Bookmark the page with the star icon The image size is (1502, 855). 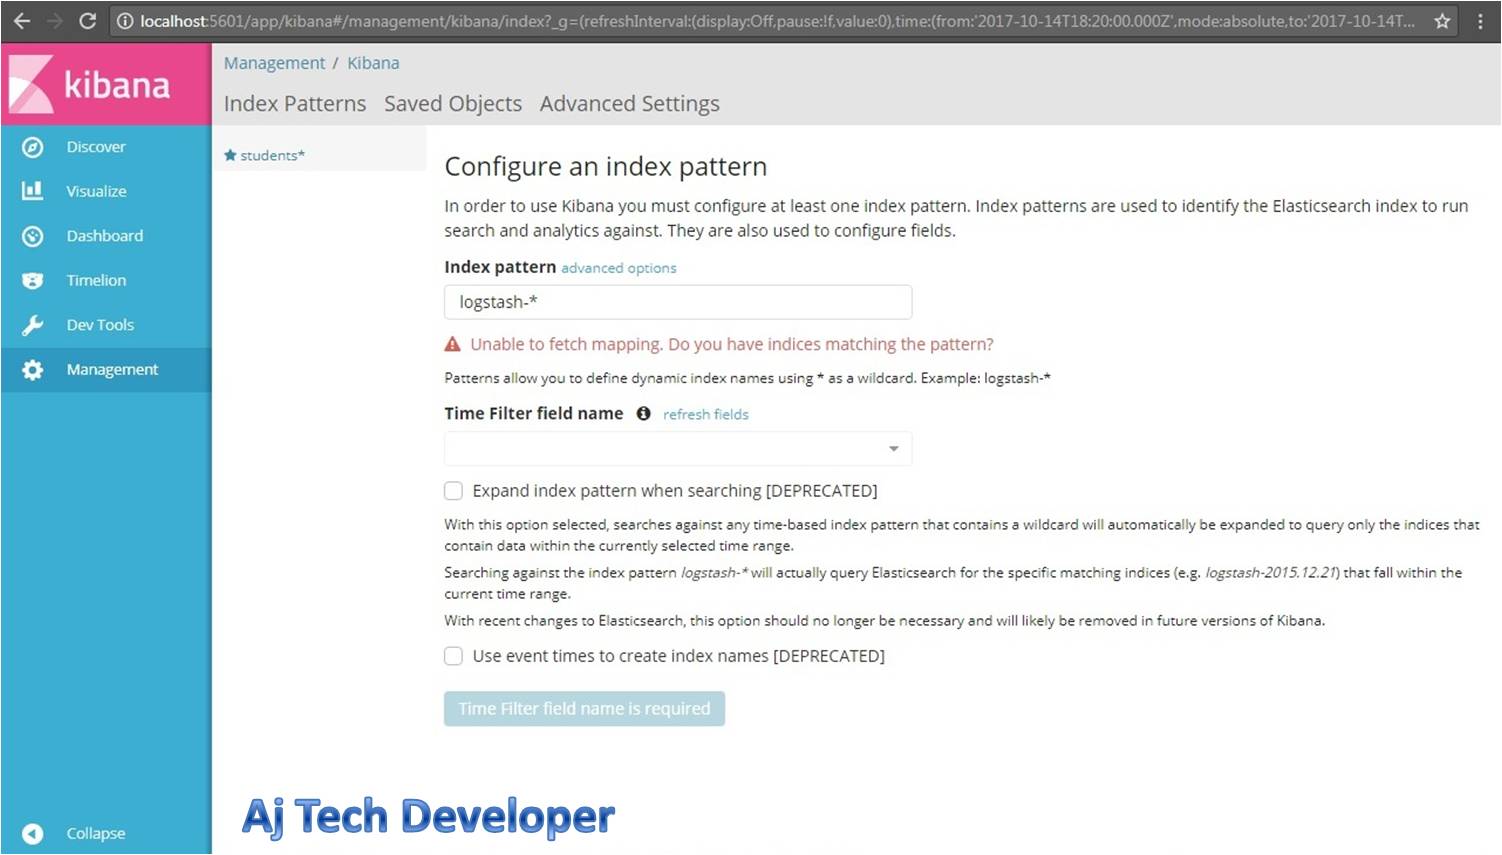1442,21
